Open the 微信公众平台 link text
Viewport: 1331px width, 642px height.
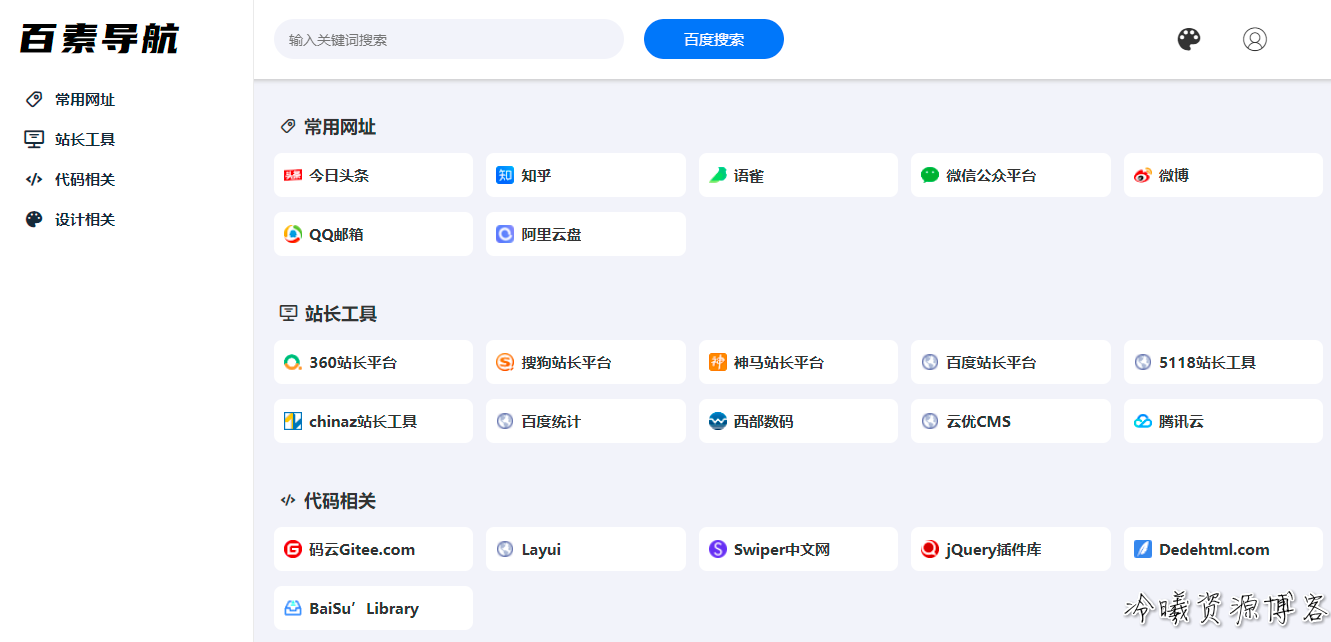992,175
